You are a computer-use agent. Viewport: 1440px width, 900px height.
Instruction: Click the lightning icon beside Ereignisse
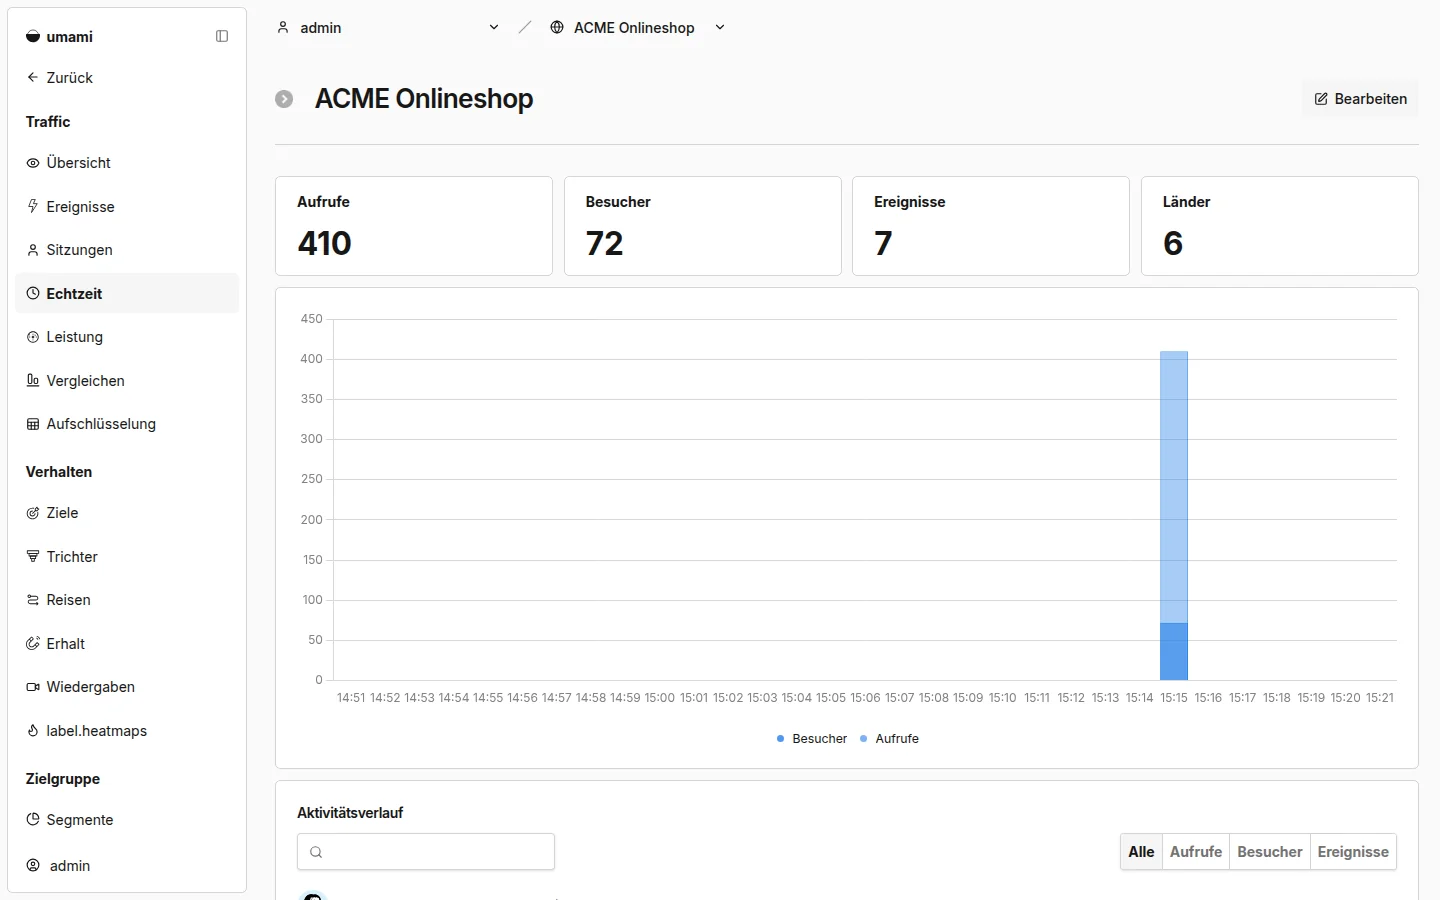click(33, 206)
